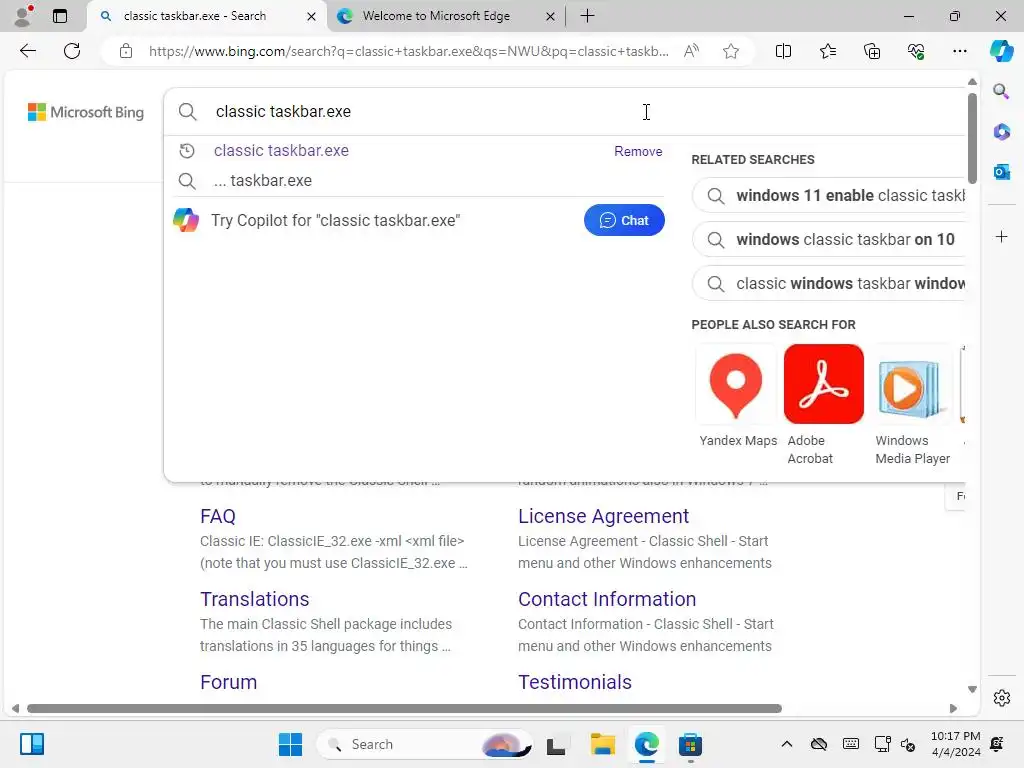
Task: Select history suggestion classic taskbar.exe
Action: pos(281,151)
